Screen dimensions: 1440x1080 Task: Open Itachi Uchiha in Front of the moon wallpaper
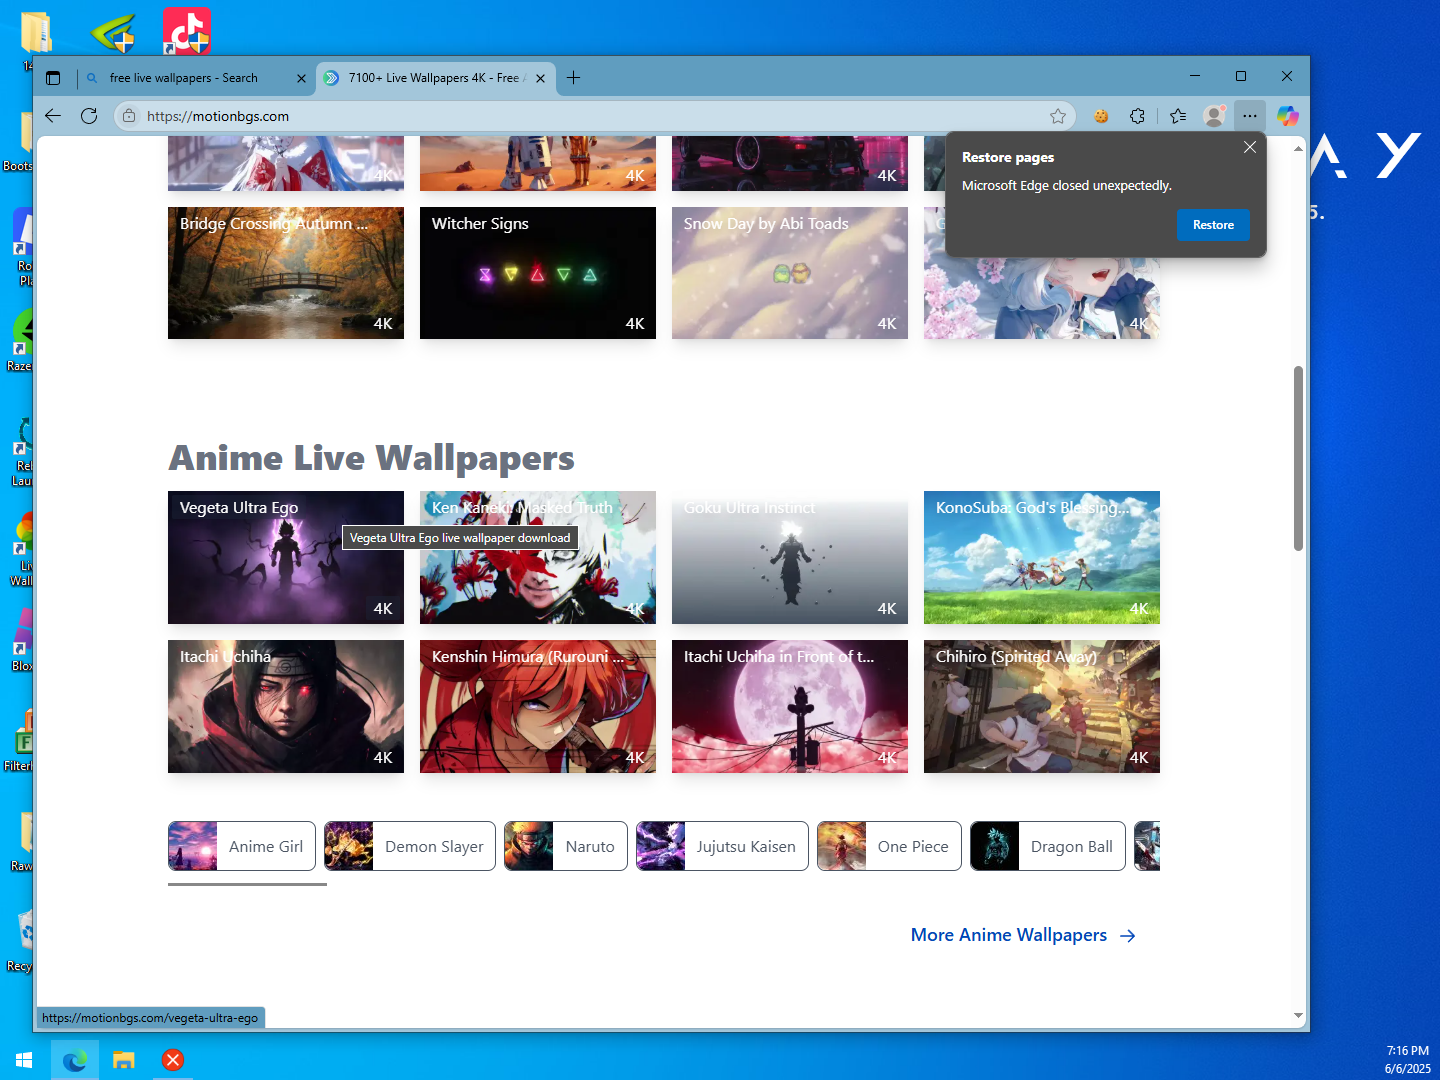coord(790,707)
